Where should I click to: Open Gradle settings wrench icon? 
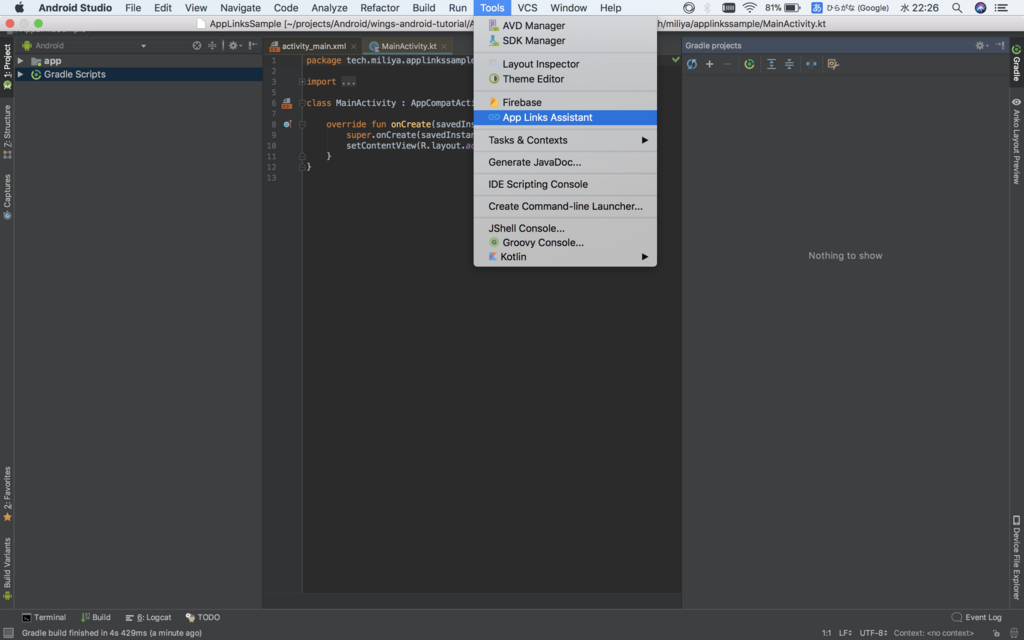(x=833, y=64)
